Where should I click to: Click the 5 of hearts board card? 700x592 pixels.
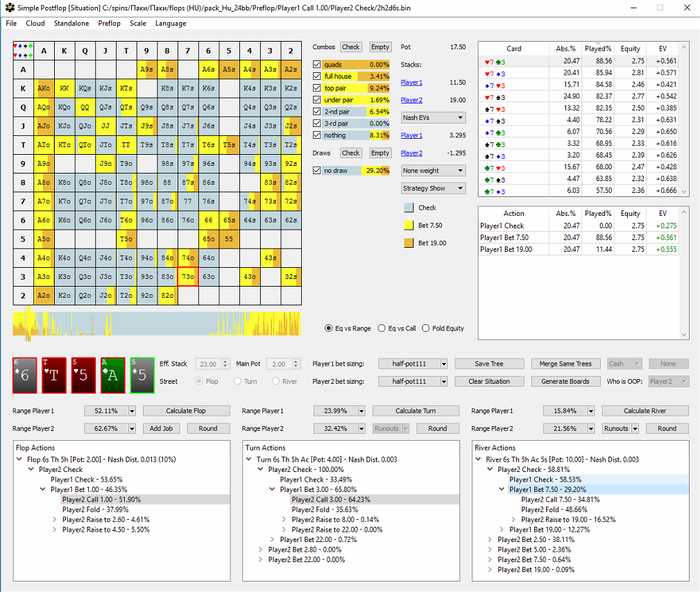[x=83, y=375]
